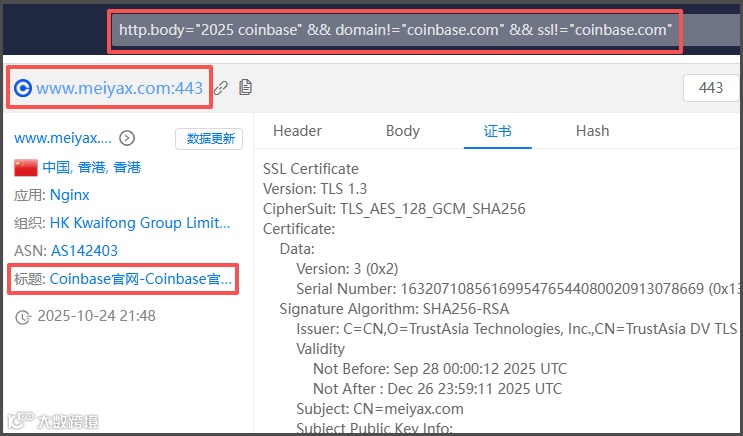The width and height of the screenshot is (743, 436).
Task: Select the 证书 tab
Action: point(498,131)
